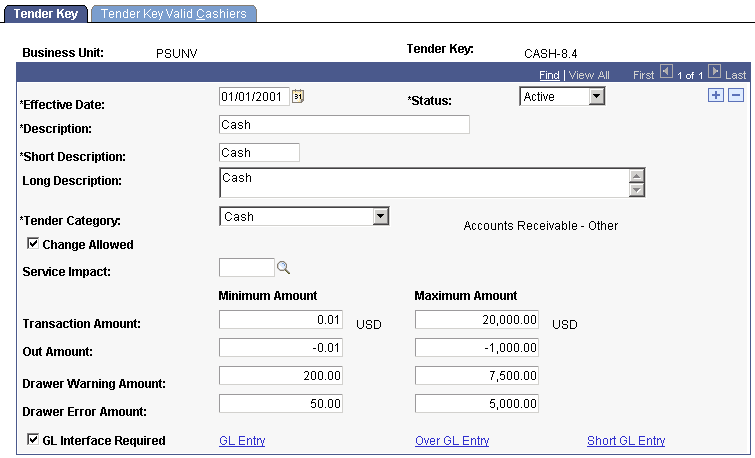Open the GL Entry link
This screenshot has width=755, height=458.
tap(242, 441)
